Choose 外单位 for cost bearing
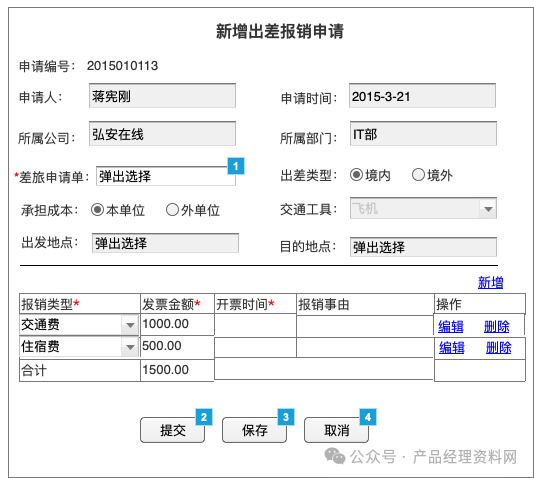 172,210
